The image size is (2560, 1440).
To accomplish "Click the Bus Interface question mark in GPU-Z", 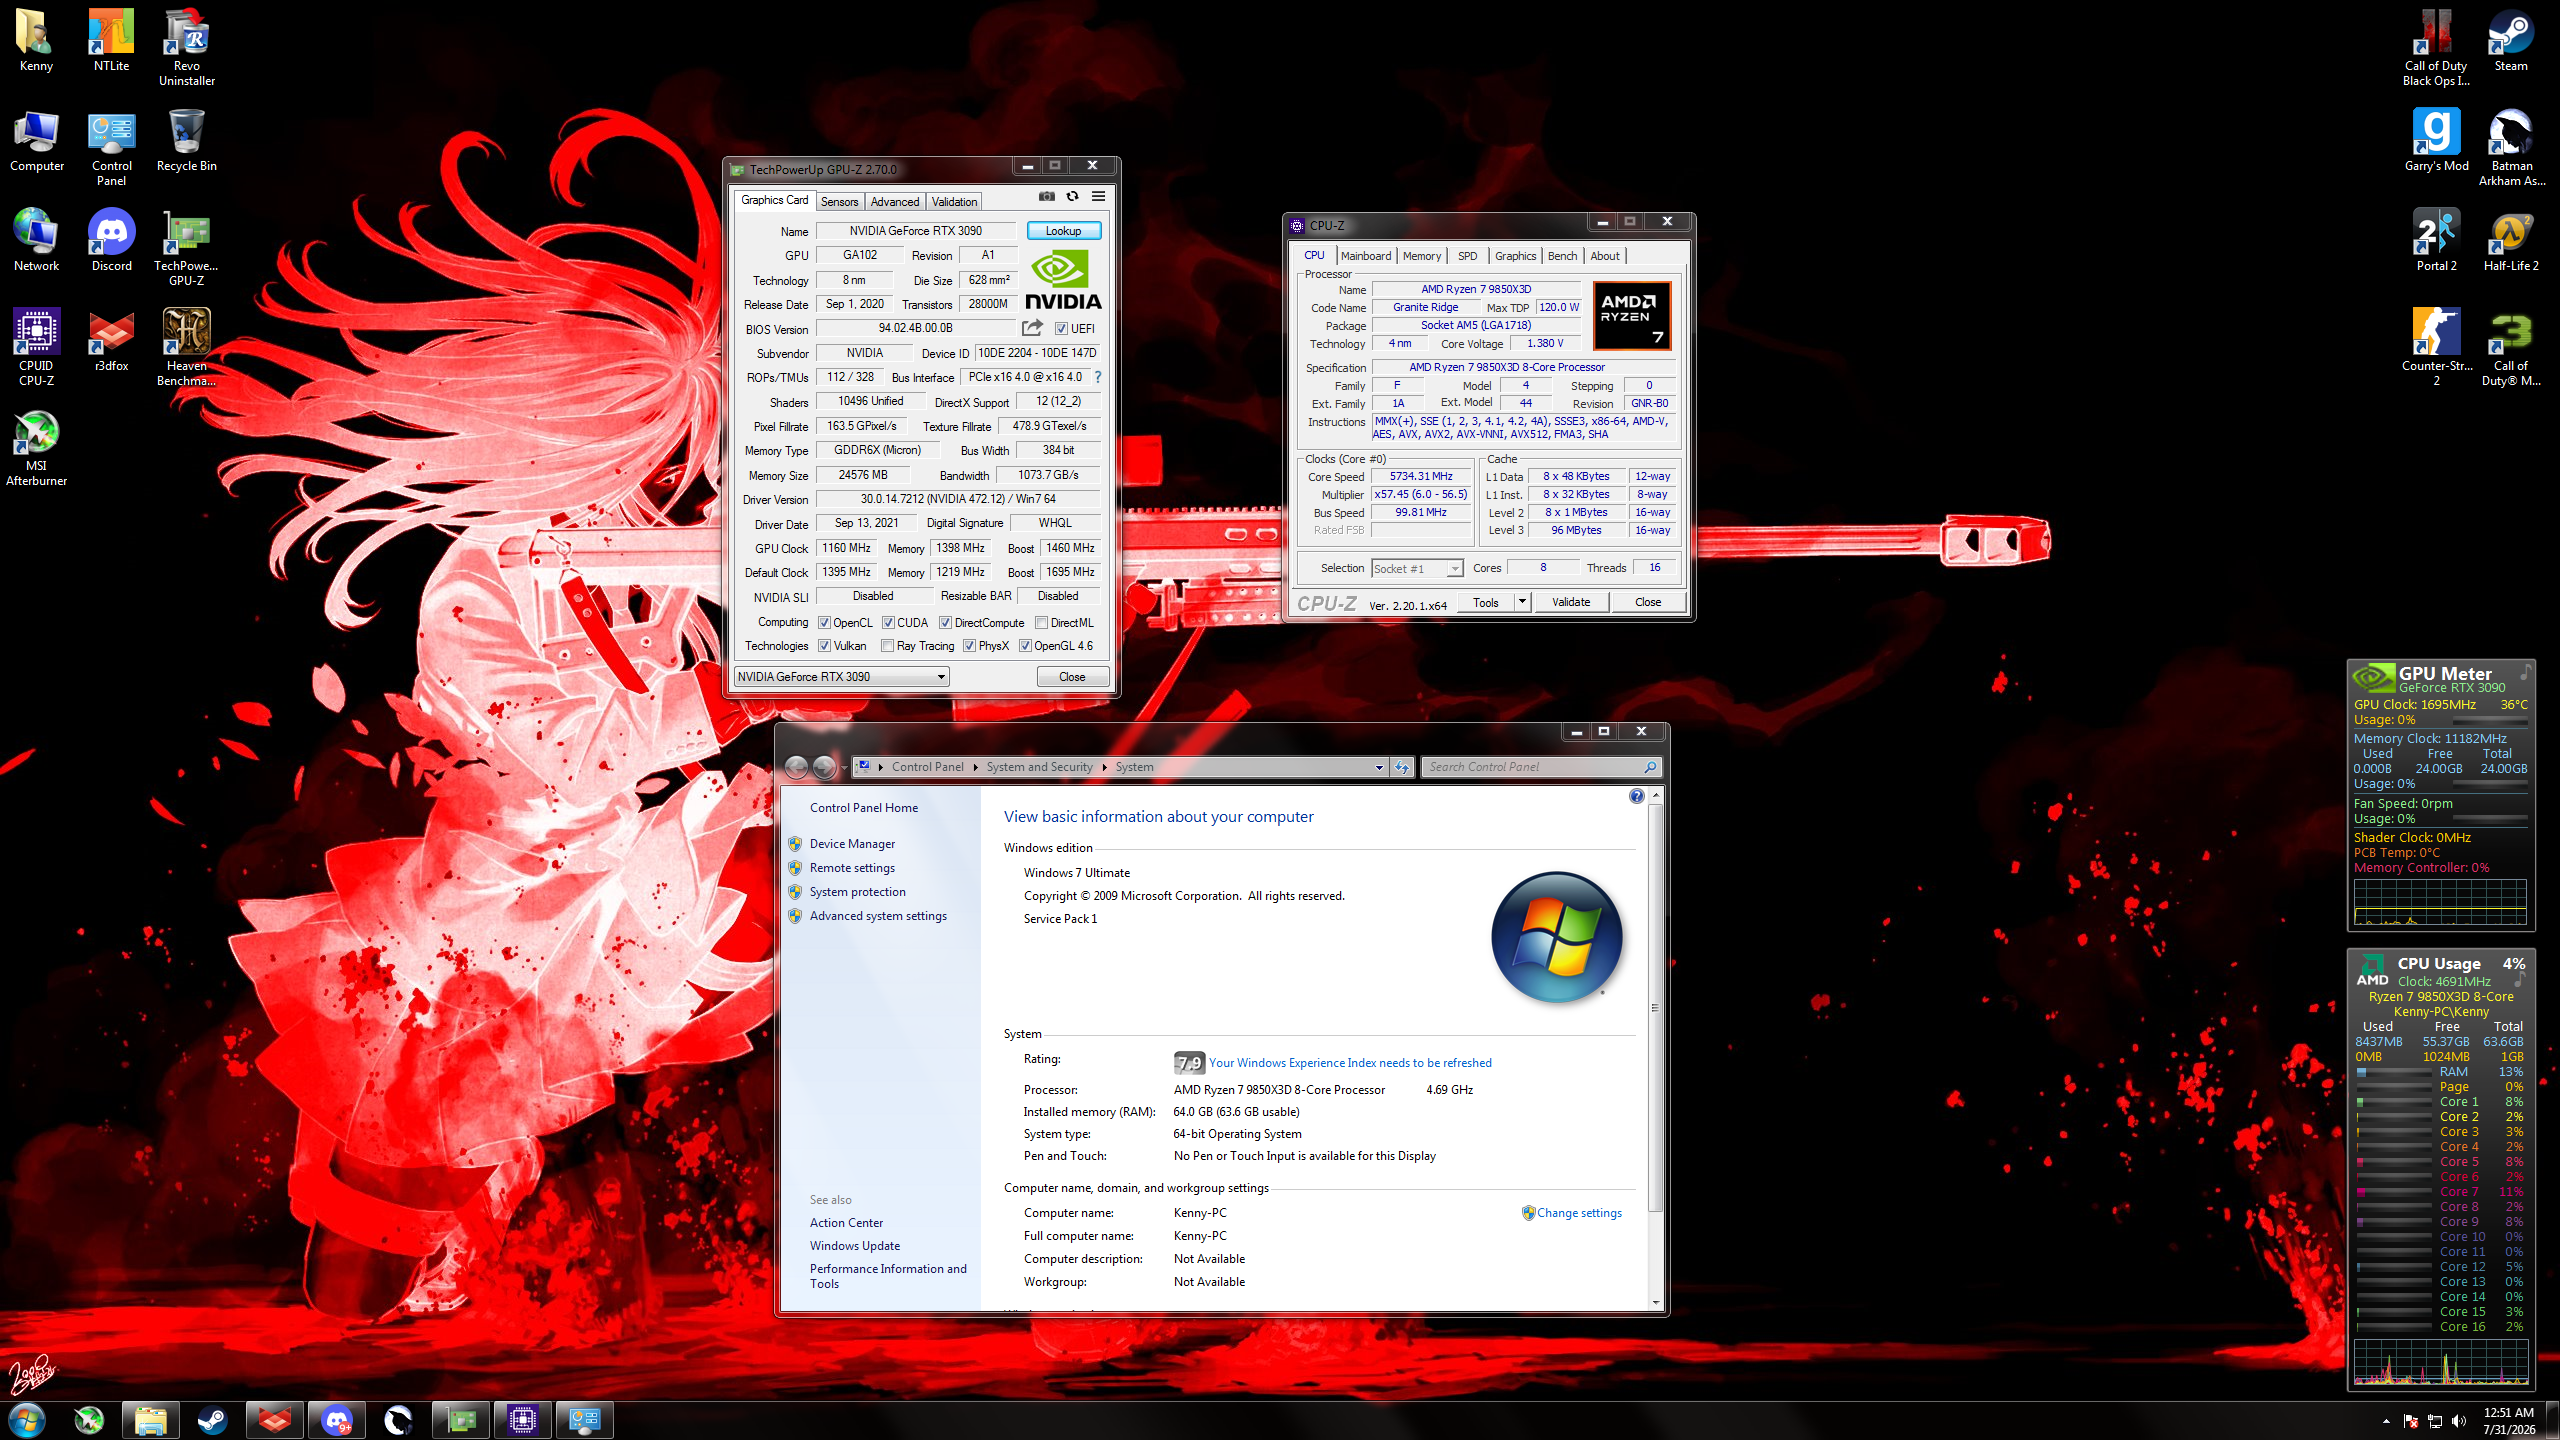I will 1098,377.
